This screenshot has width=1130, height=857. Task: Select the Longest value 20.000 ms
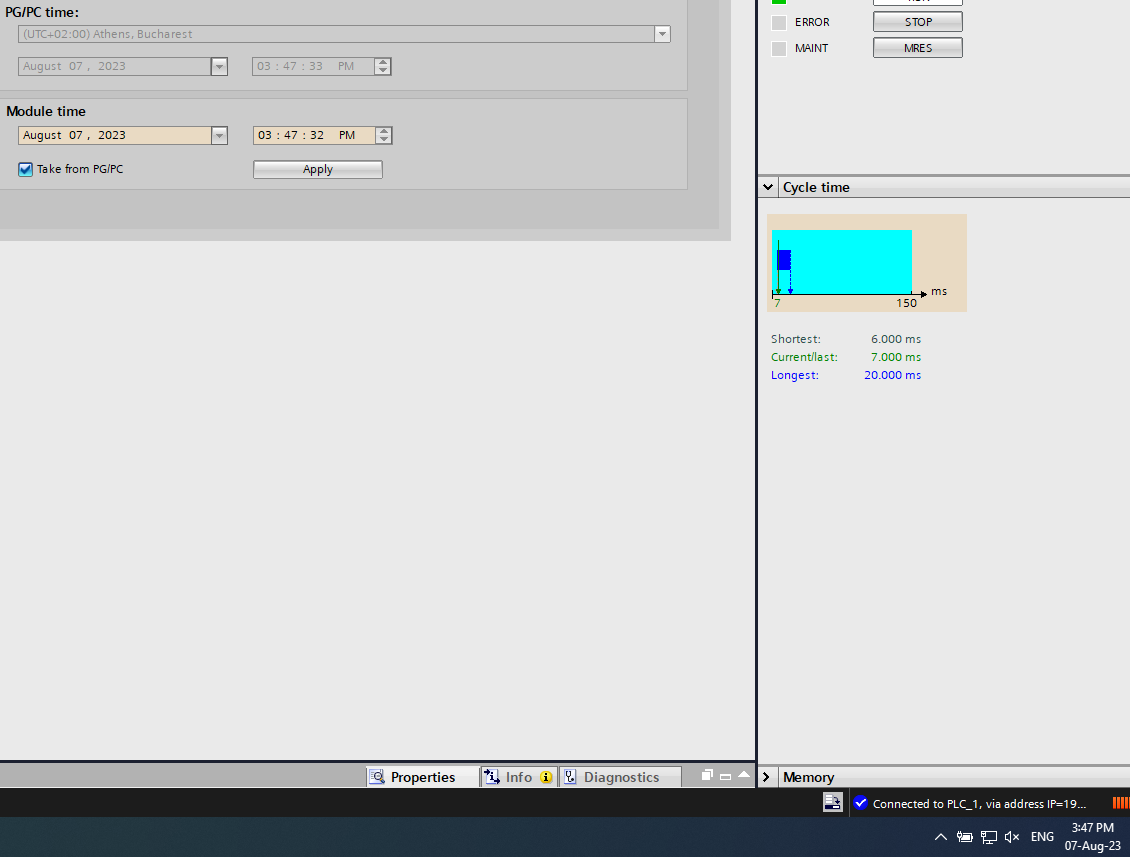tap(892, 375)
